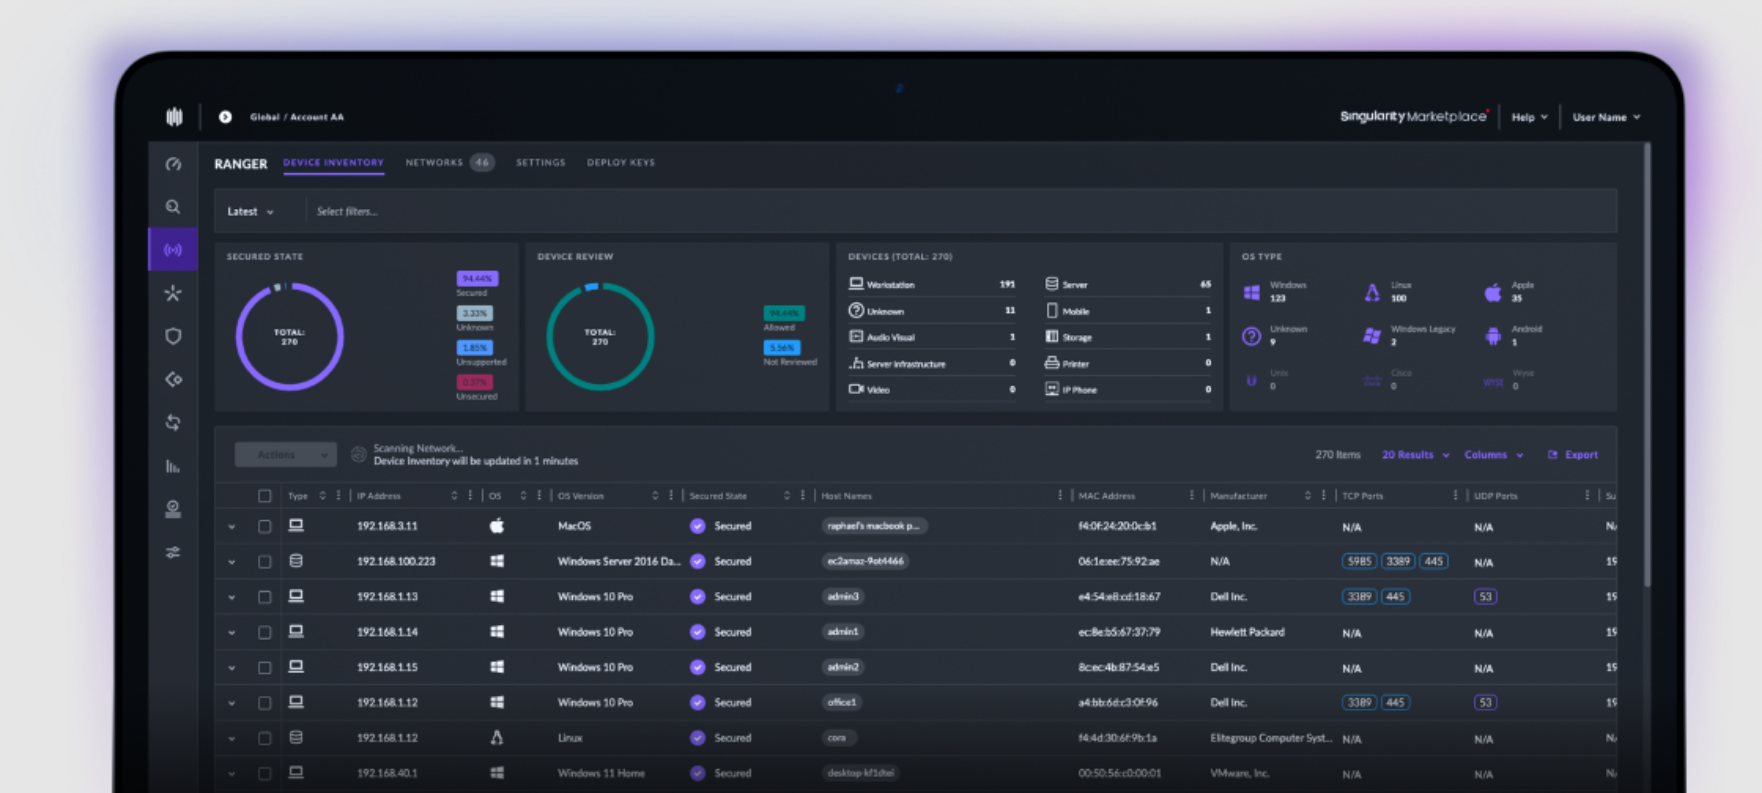Open the Actions dropdown

coord(286,455)
